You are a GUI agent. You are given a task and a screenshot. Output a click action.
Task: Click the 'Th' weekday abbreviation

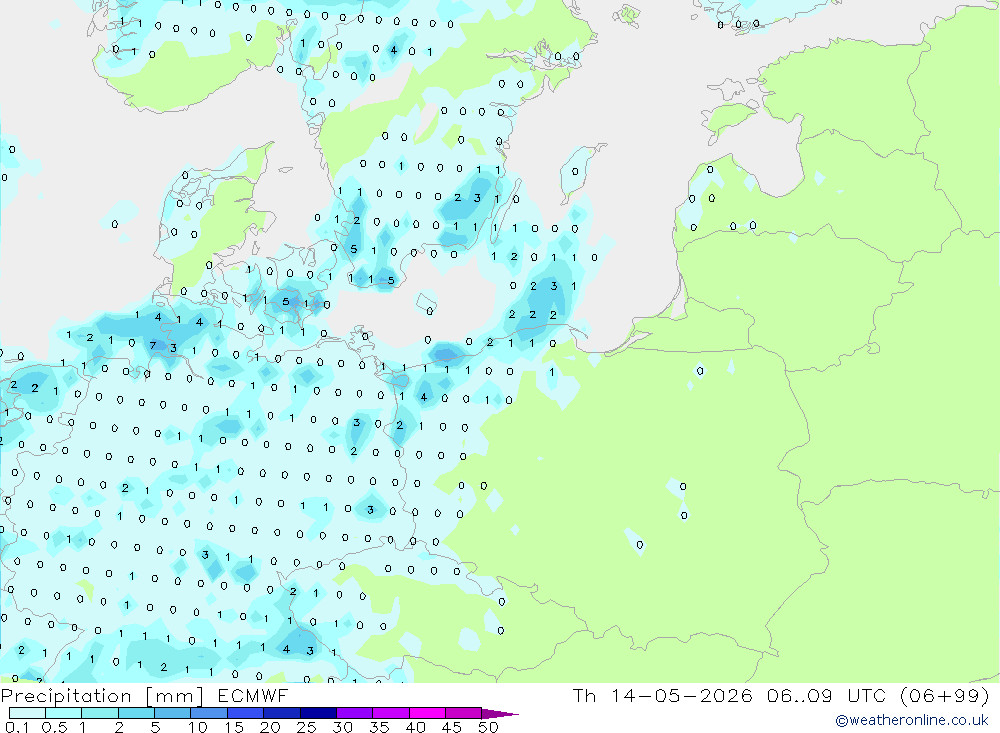tap(584, 695)
